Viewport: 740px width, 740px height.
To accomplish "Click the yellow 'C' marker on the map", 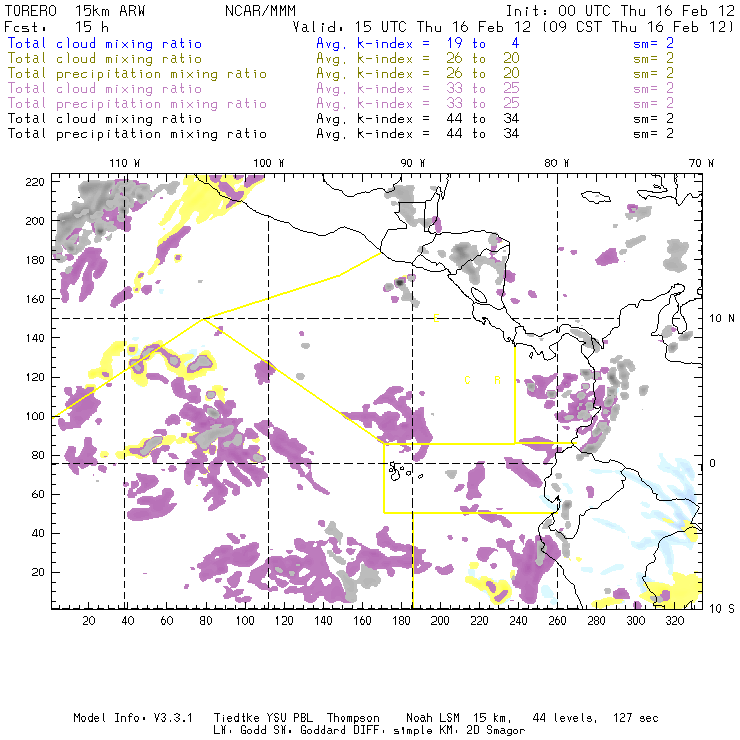I will (x=467, y=380).
